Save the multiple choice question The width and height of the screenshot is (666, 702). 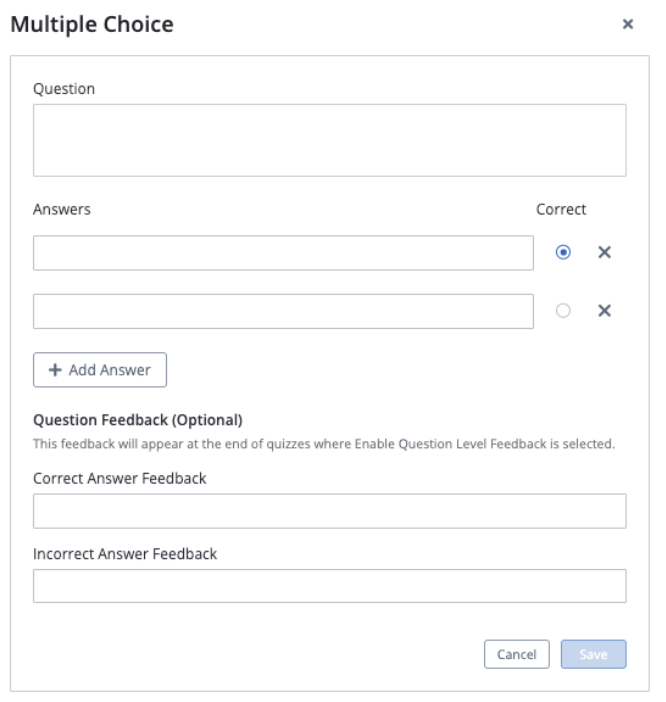[x=593, y=654]
